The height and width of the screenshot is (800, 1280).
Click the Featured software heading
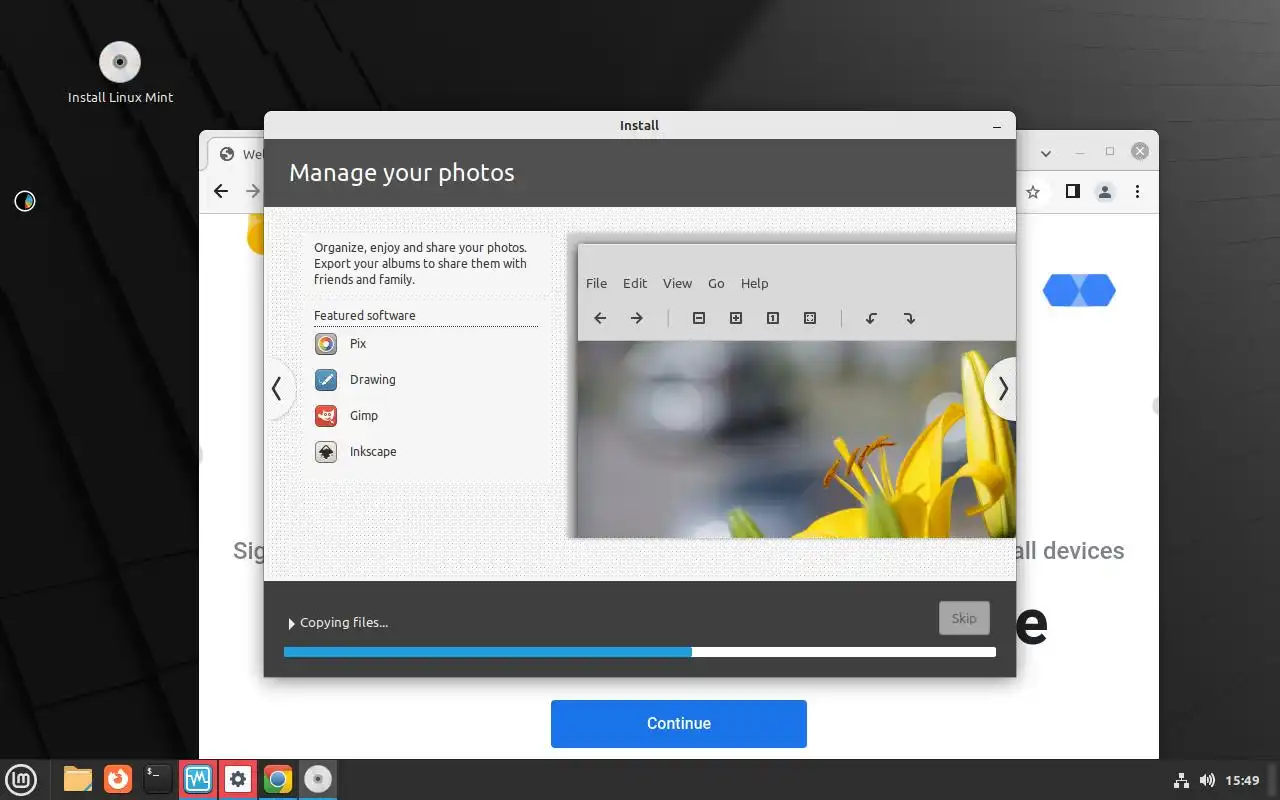(365, 316)
